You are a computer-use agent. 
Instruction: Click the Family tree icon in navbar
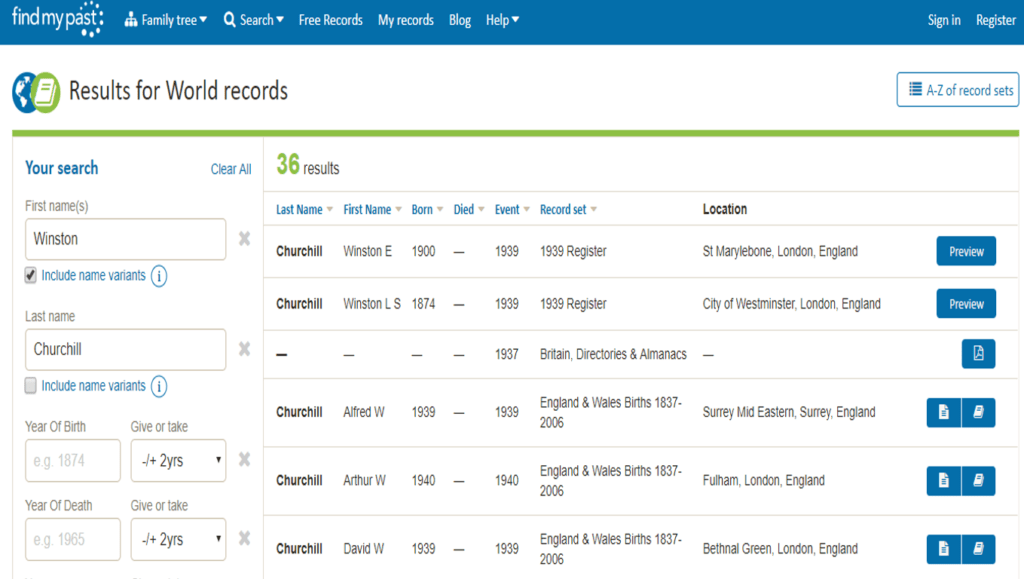(131, 20)
